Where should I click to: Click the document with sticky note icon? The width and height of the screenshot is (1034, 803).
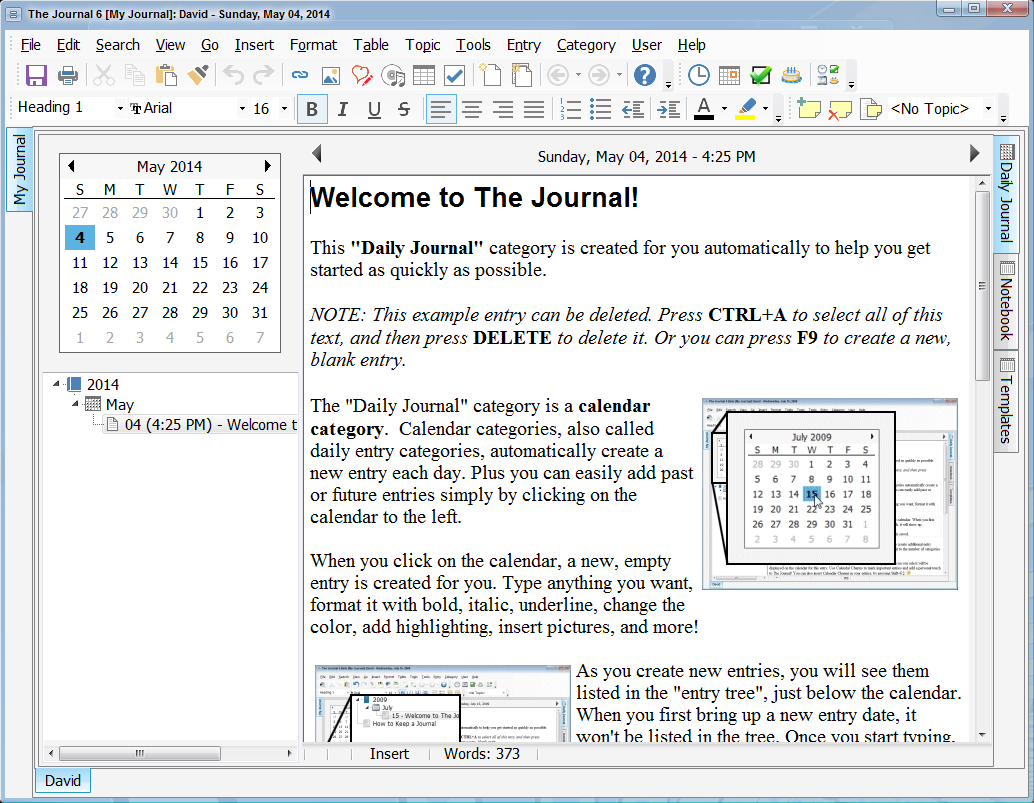tap(871, 109)
